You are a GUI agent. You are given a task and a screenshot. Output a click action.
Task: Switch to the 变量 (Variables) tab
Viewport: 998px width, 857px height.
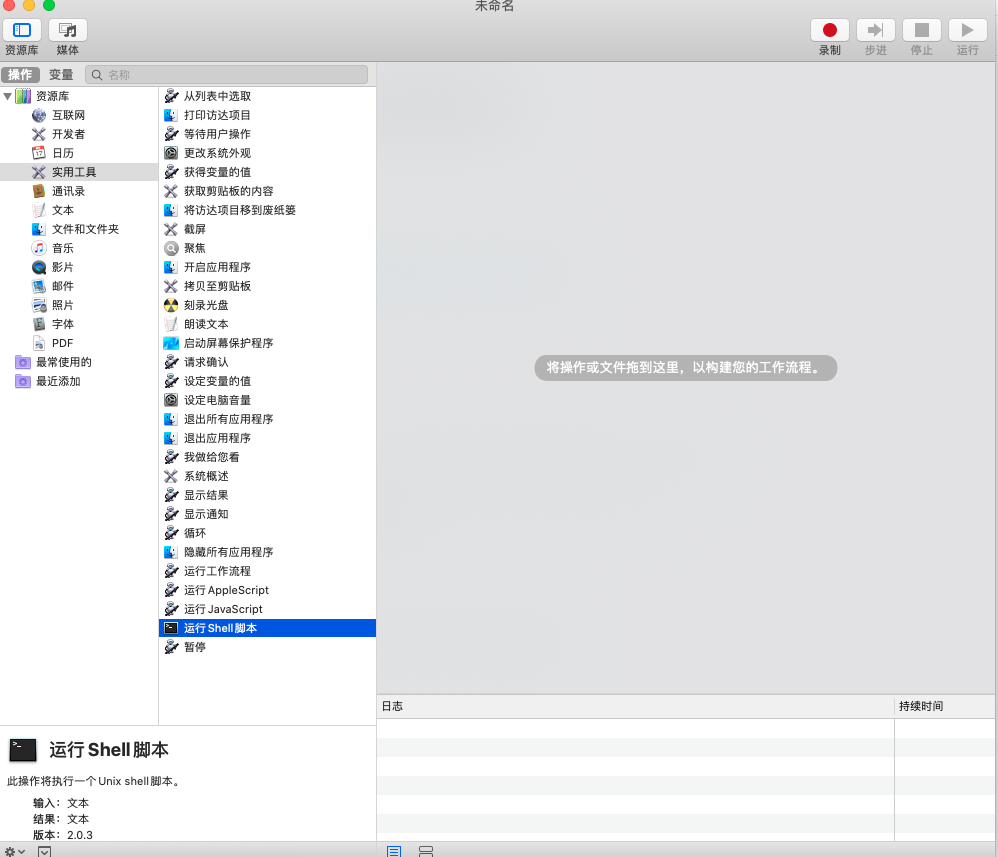click(60, 74)
